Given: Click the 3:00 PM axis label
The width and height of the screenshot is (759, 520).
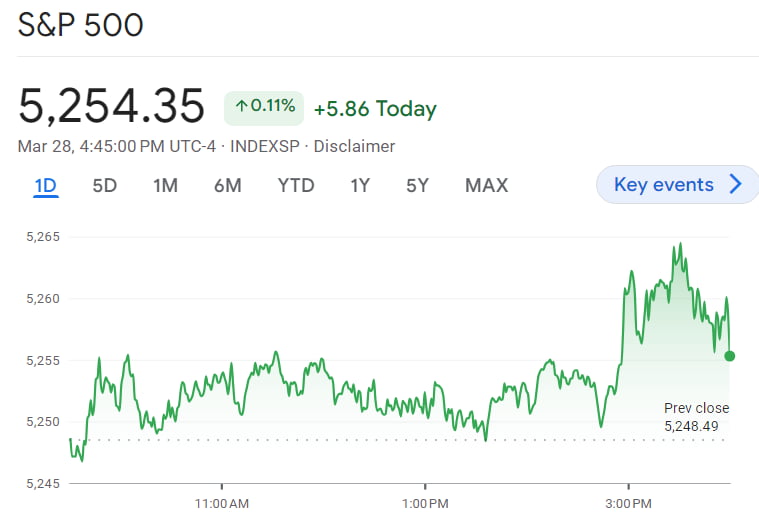Looking at the screenshot, I should pyautogui.click(x=628, y=504).
